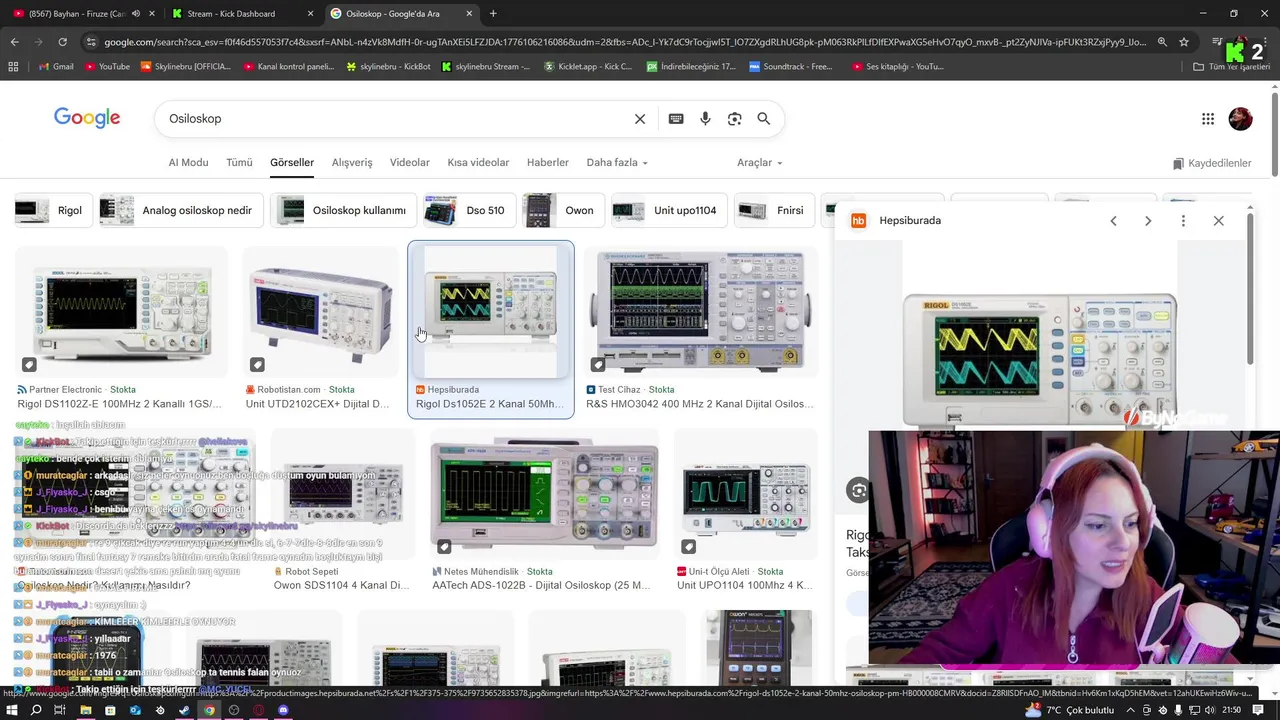This screenshot has width=1280, height=720.
Task: Filter by Owon chip
Action: coord(563,210)
